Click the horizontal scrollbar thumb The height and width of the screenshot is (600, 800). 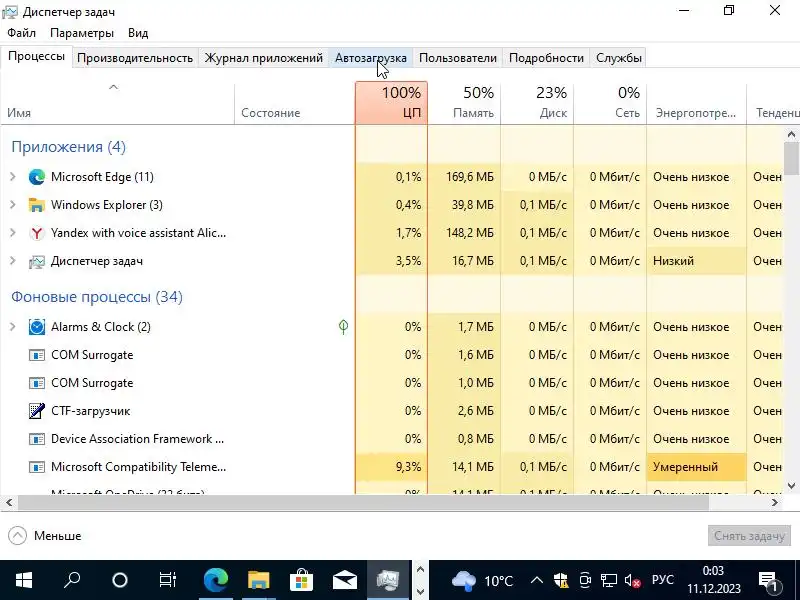pos(363,503)
